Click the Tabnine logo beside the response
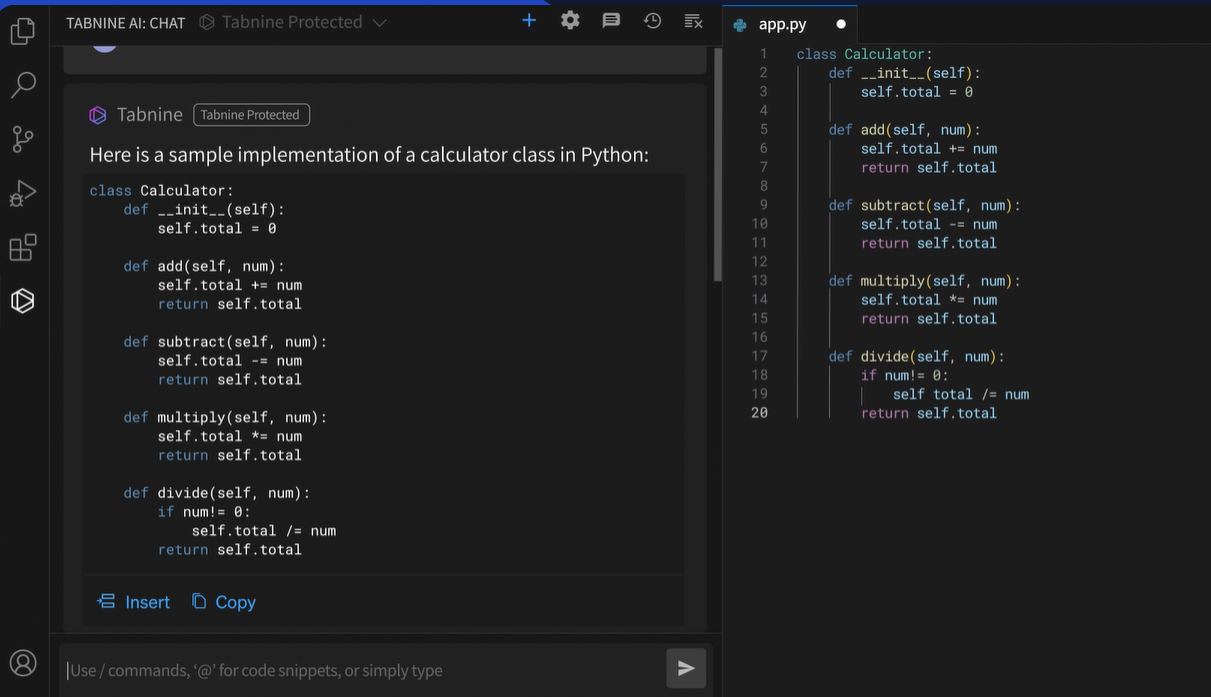 98,115
